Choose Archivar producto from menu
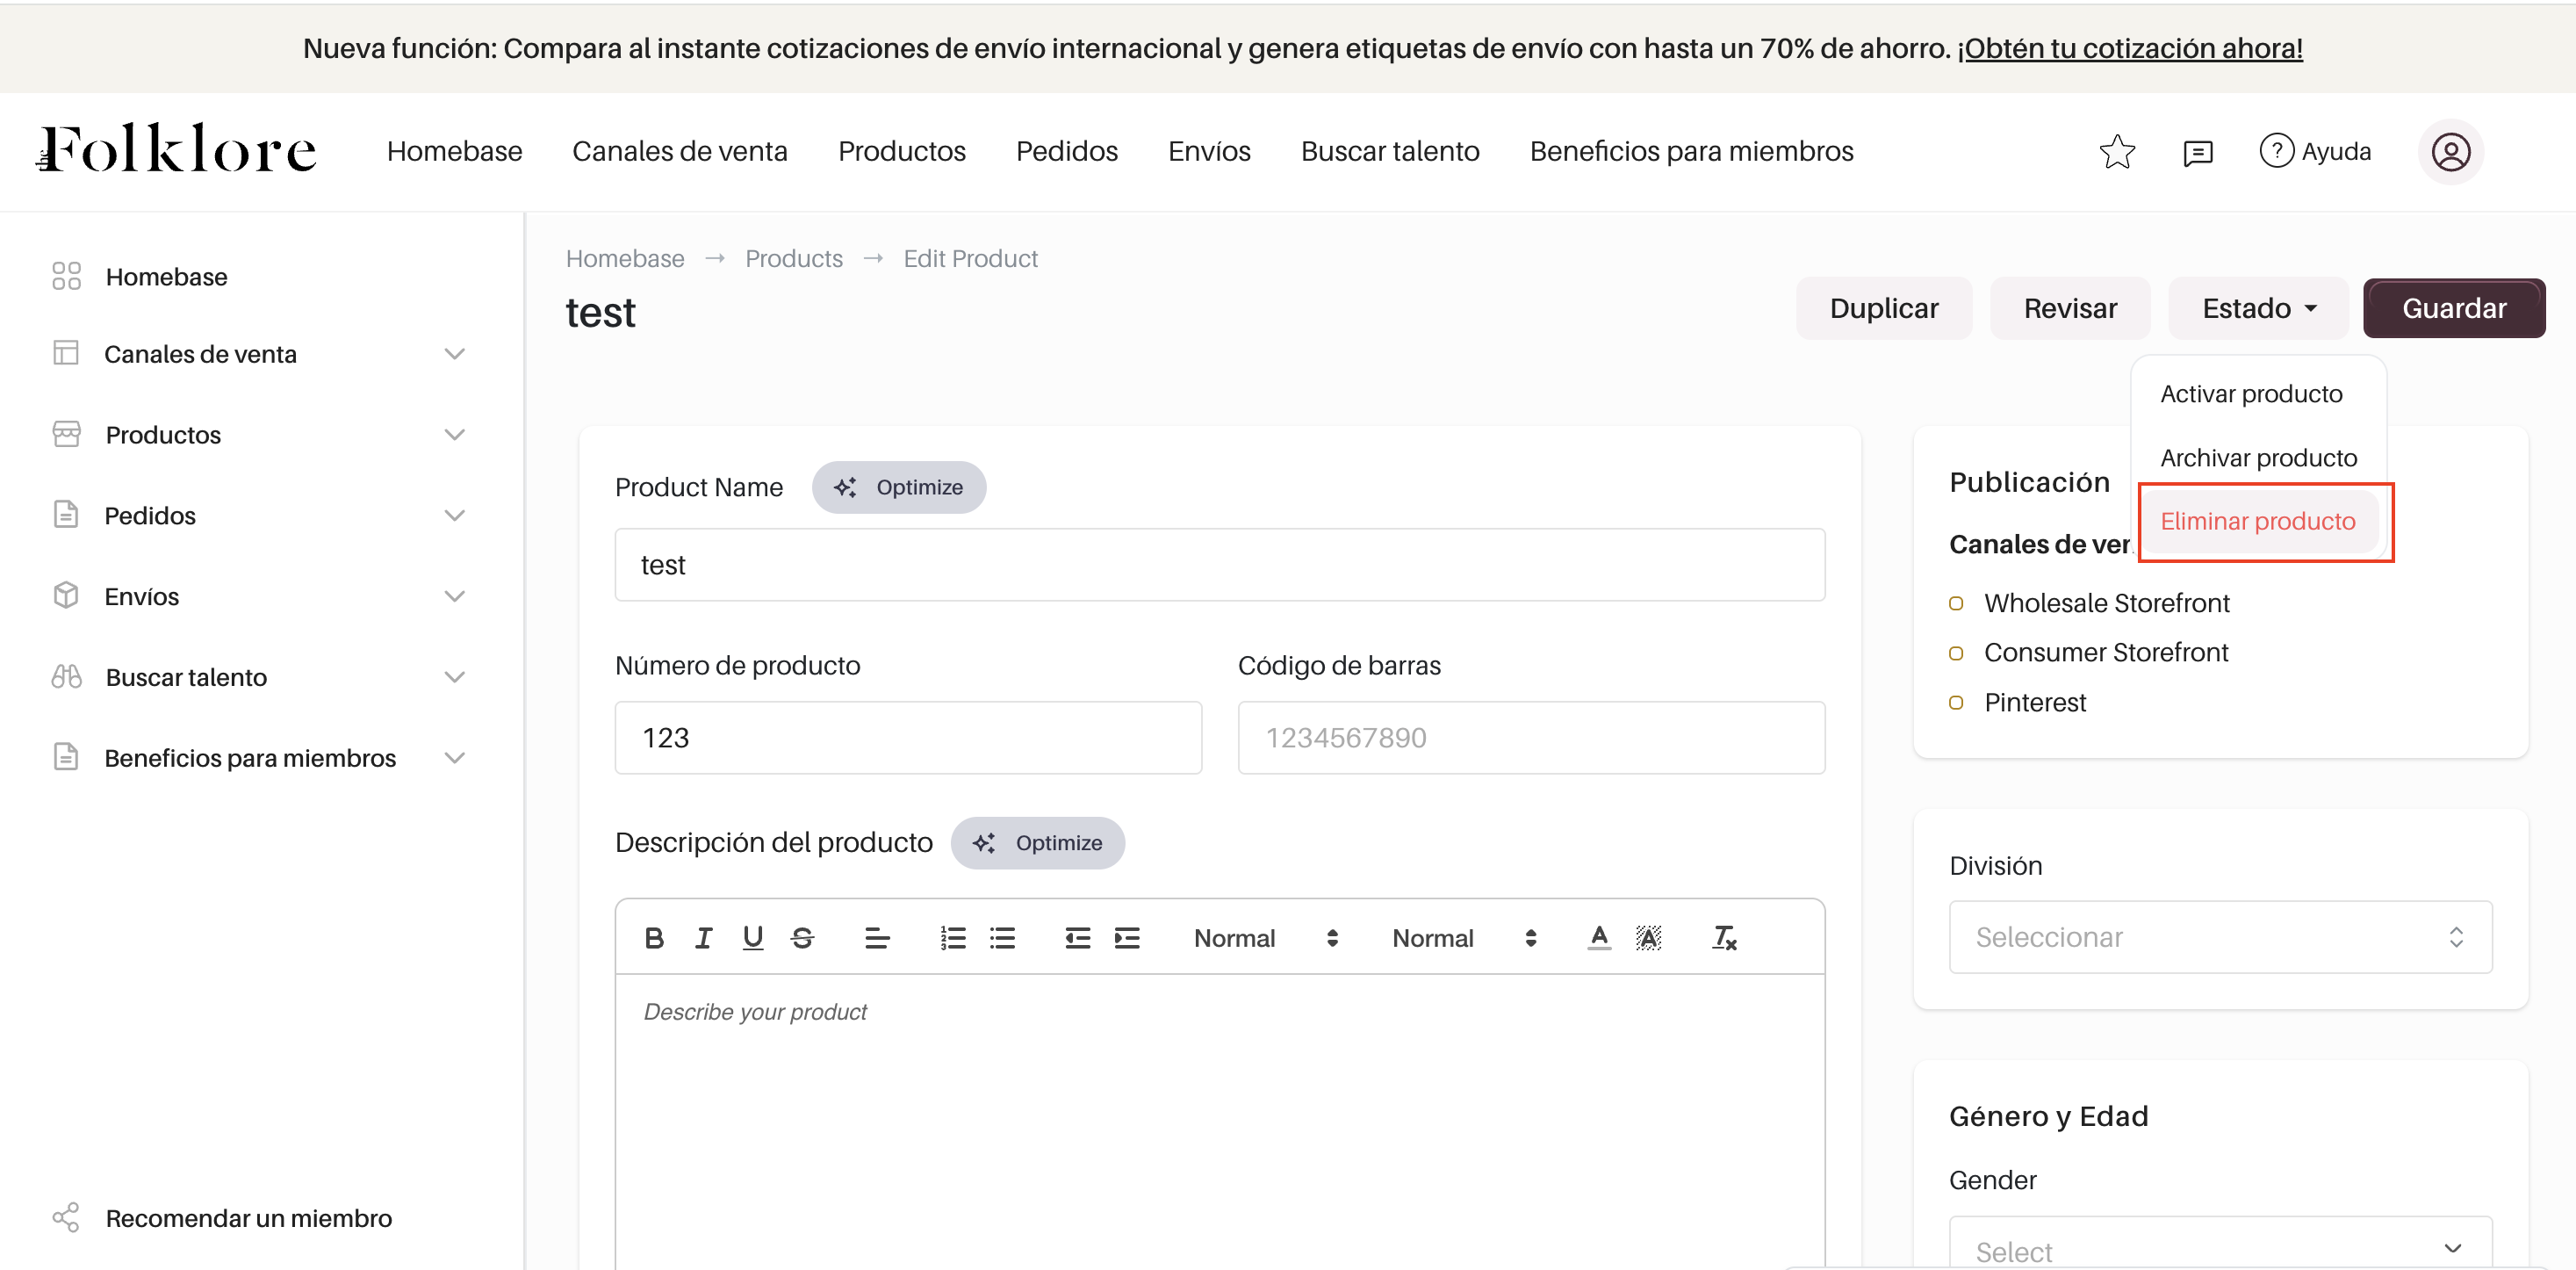This screenshot has width=2576, height=1270. 2258,458
